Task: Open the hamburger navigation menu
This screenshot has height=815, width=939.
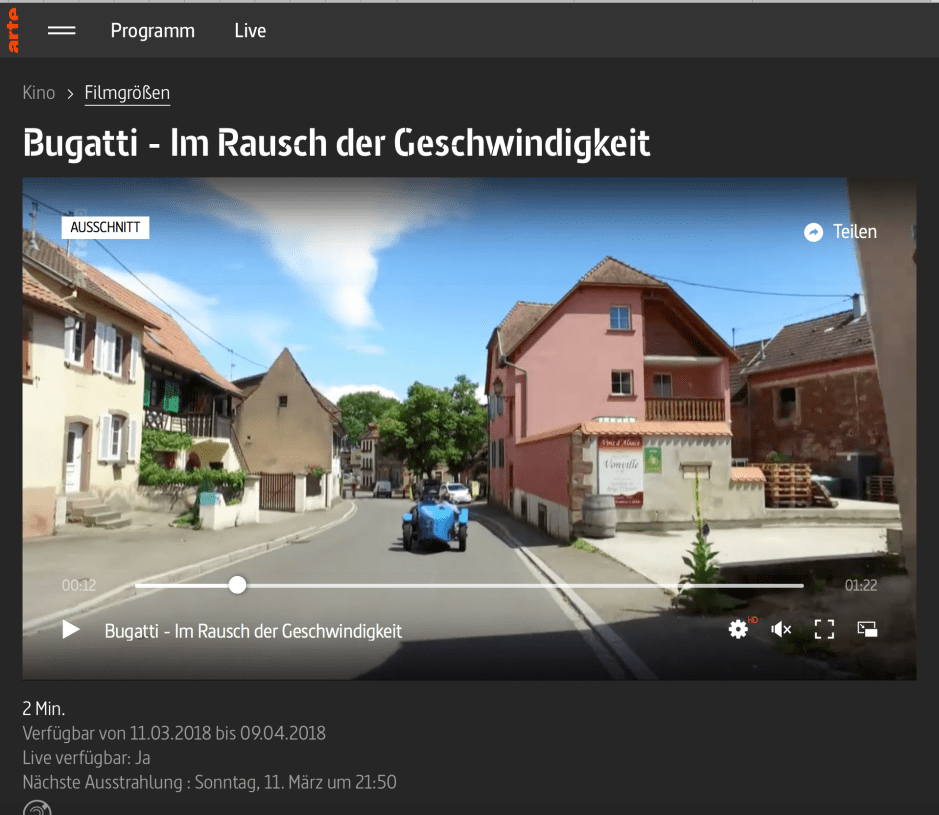Action: pos(61,30)
